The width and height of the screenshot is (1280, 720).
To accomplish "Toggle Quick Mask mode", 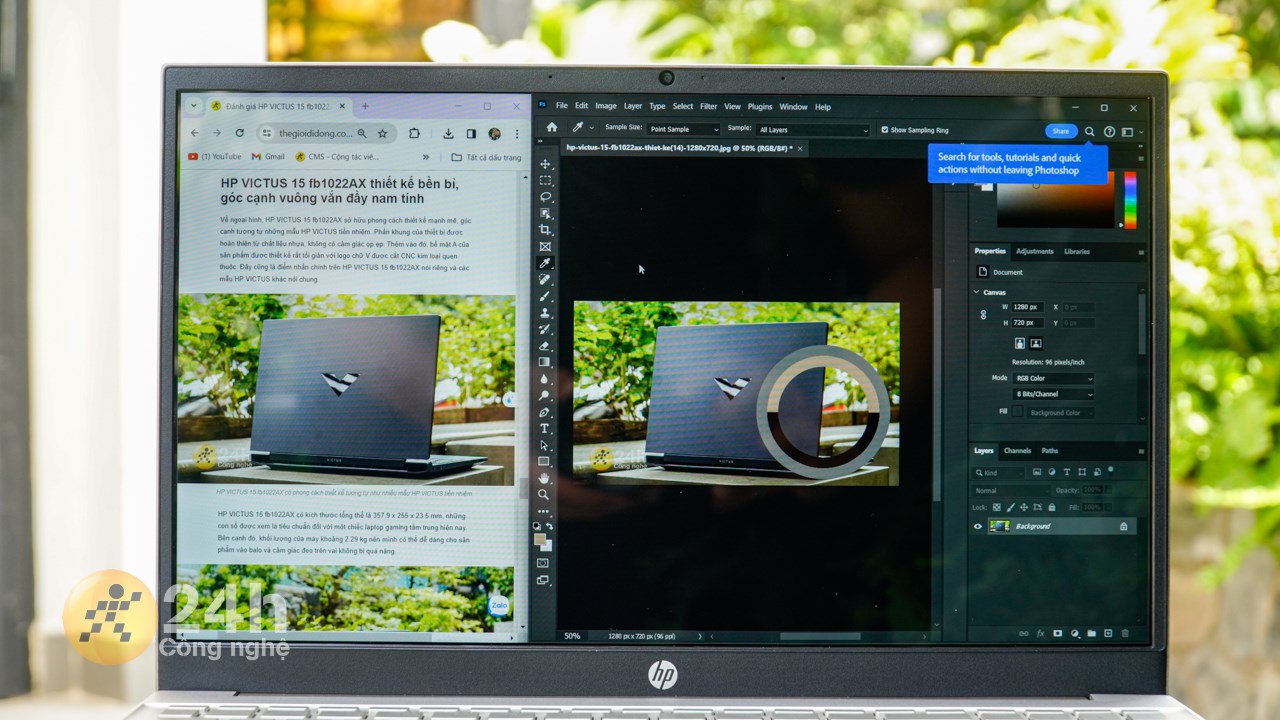I will (x=543, y=563).
